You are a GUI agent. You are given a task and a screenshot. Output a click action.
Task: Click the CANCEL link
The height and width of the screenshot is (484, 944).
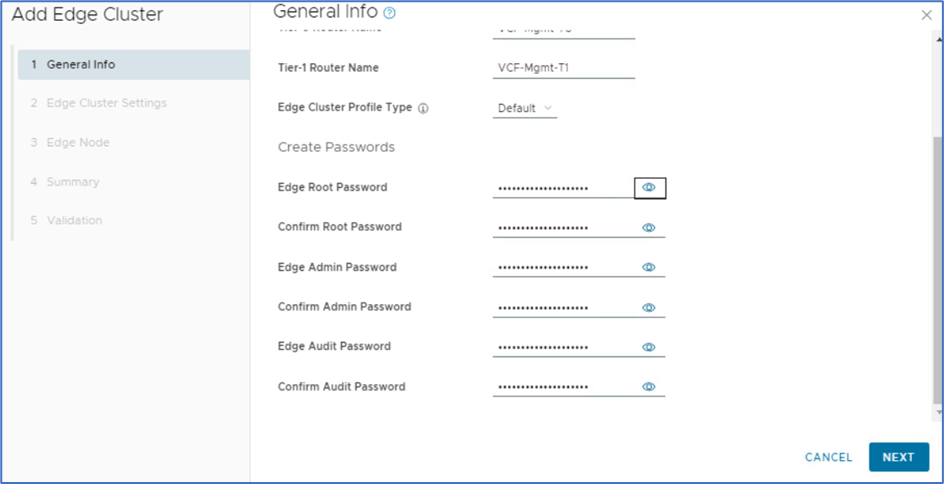click(x=828, y=457)
